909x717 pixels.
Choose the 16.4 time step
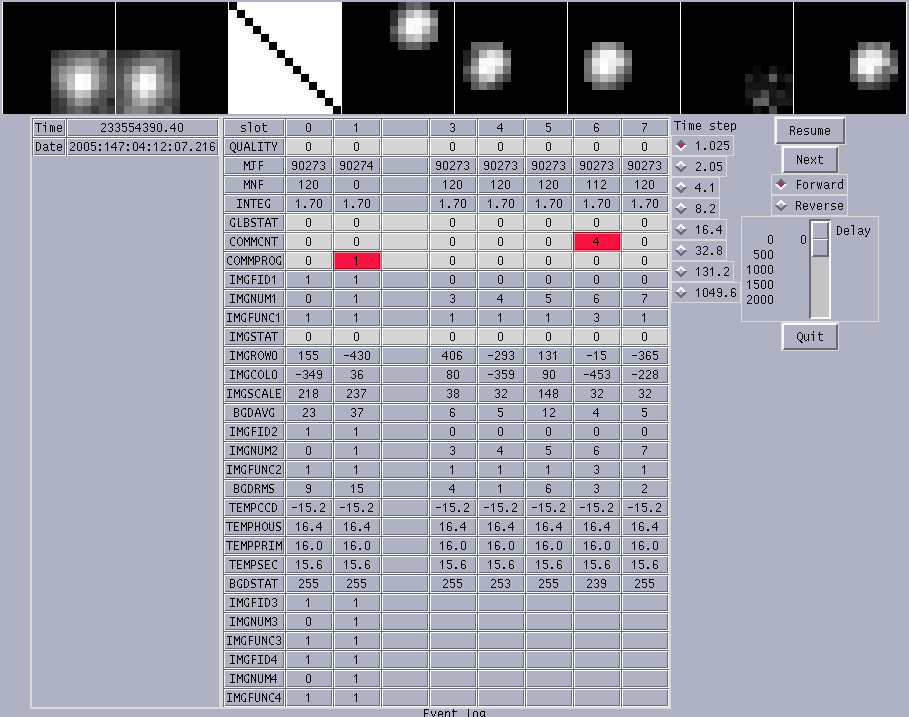[699, 230]
